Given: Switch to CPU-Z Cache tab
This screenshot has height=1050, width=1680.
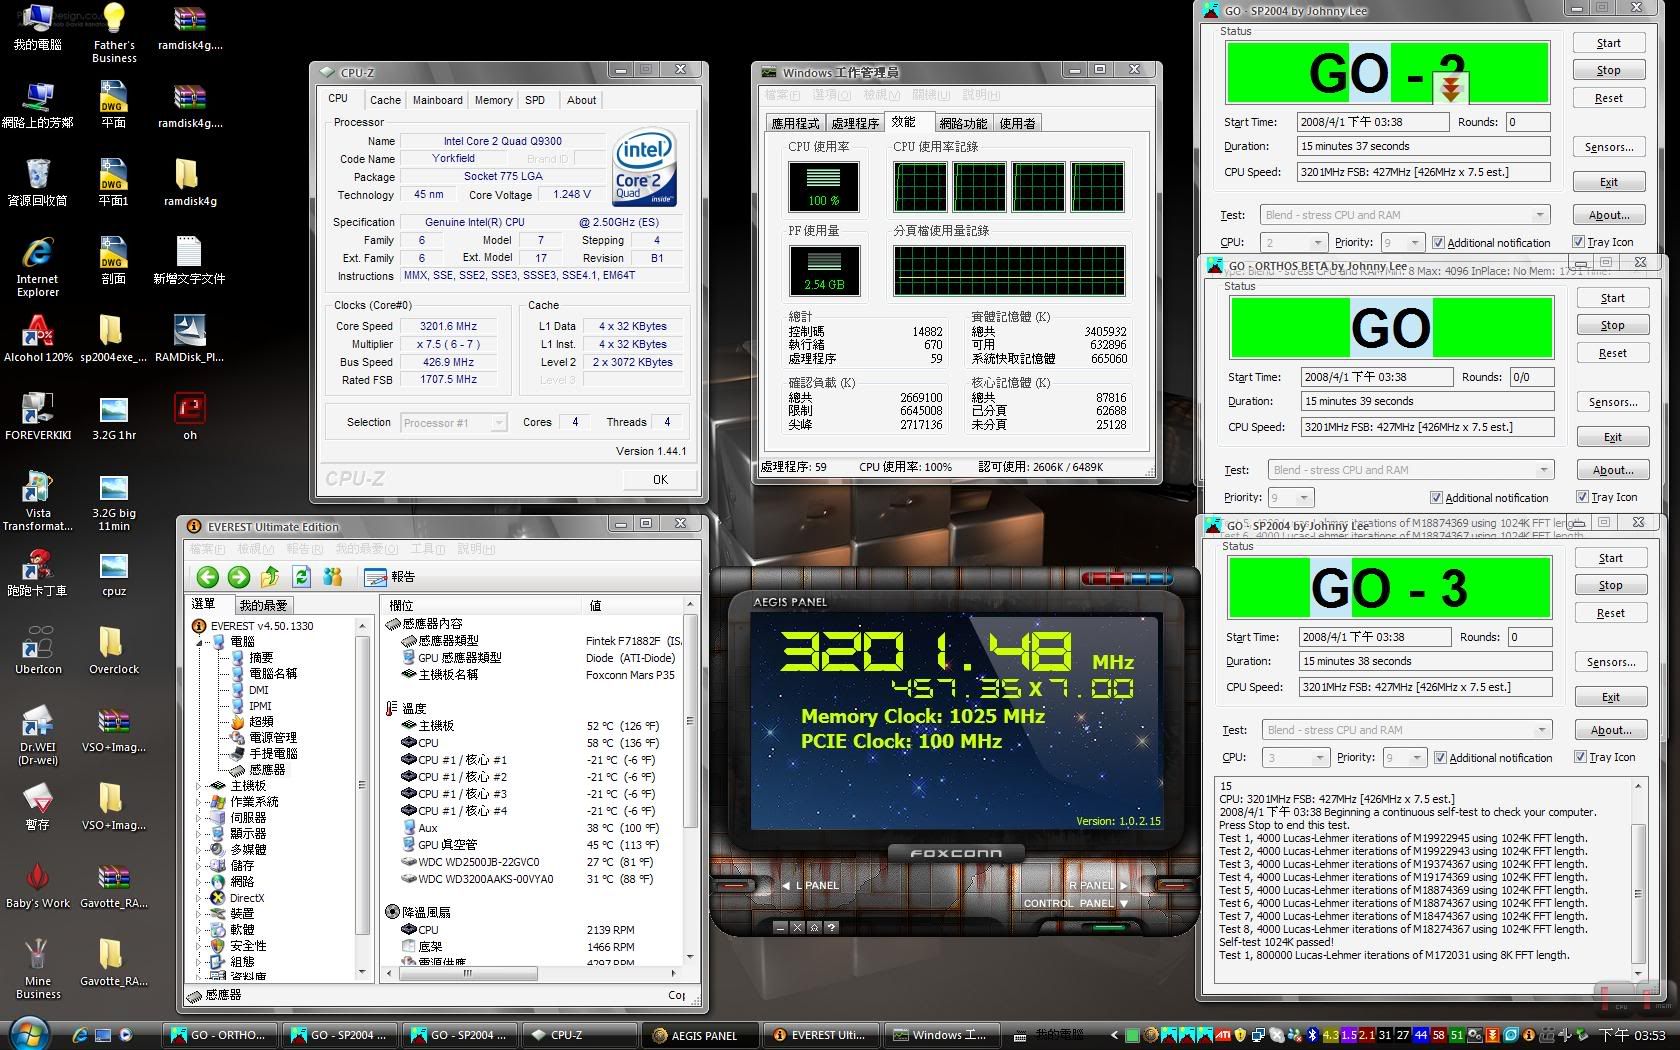Looking at the screenshot, I should tap(385, 100).
